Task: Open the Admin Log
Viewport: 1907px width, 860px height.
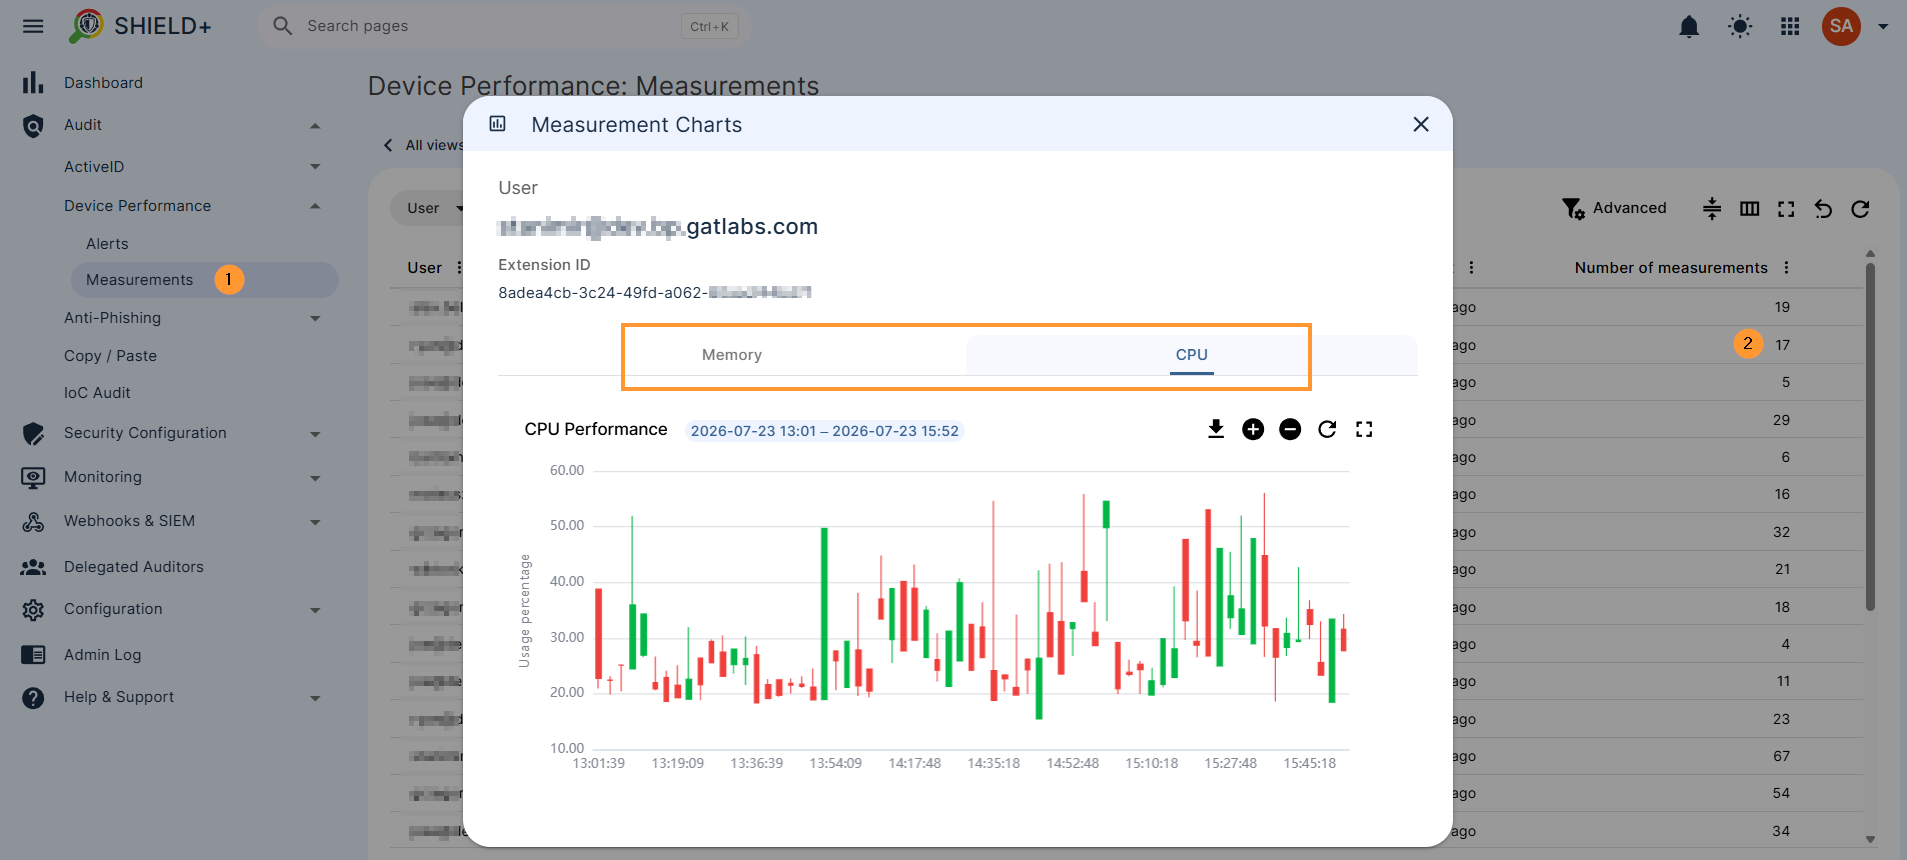Action: click(x=102, y=655)
